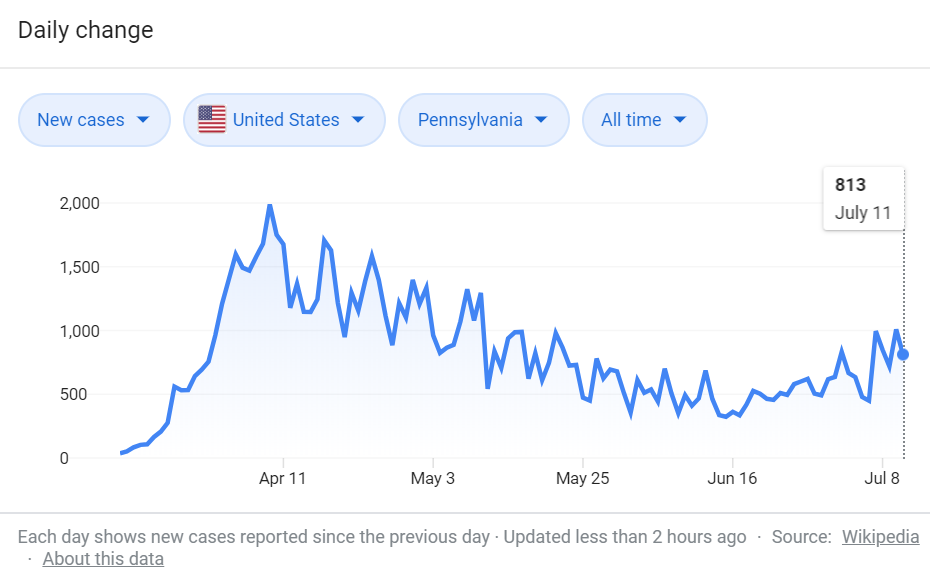Open the All time range dropdown
Viewport: 930px width, 574px height.
point(645,120)
